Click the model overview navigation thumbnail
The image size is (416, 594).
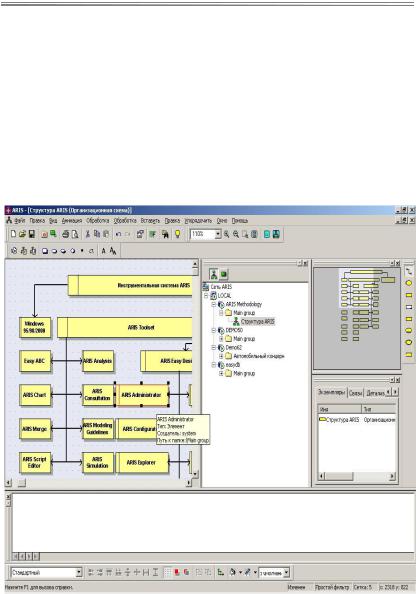click(357, 318)
